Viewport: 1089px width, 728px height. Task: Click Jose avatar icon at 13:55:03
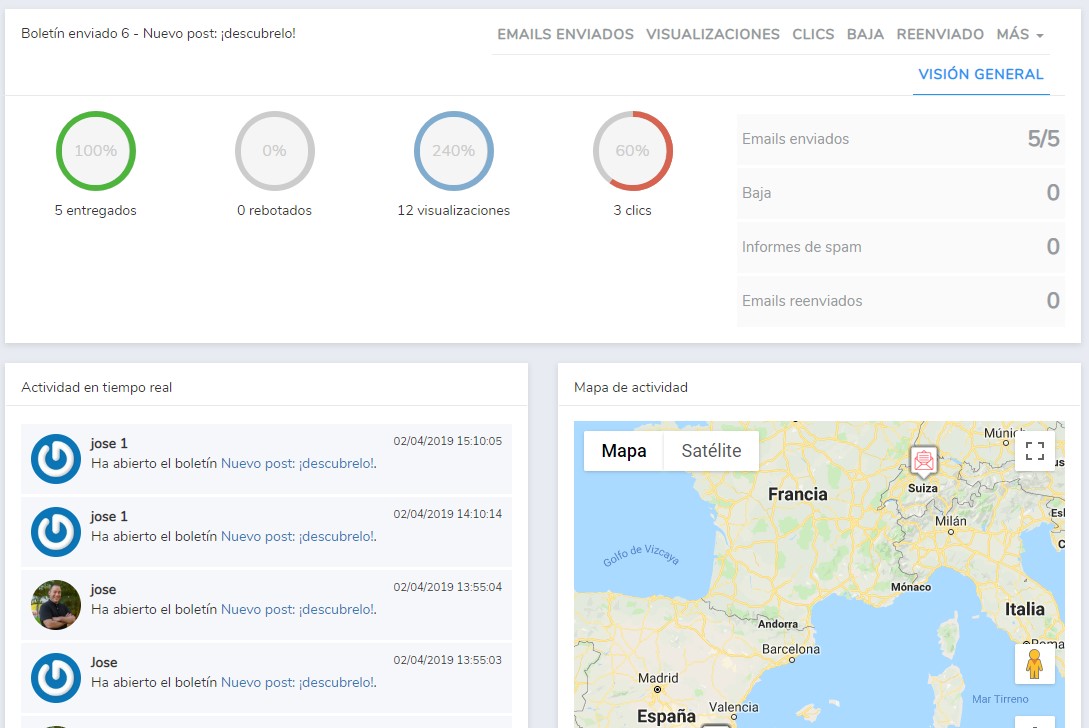tap(56, 678)
